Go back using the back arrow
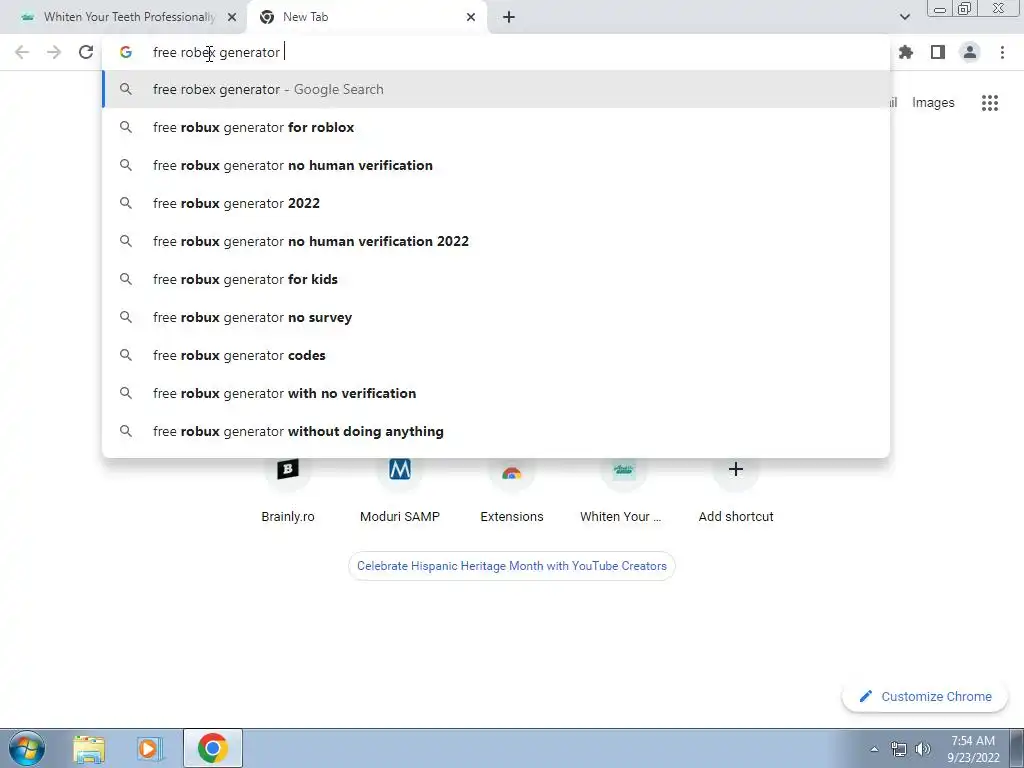The height and width of the screenshot is (768, 1024). (x=22, y=52)
